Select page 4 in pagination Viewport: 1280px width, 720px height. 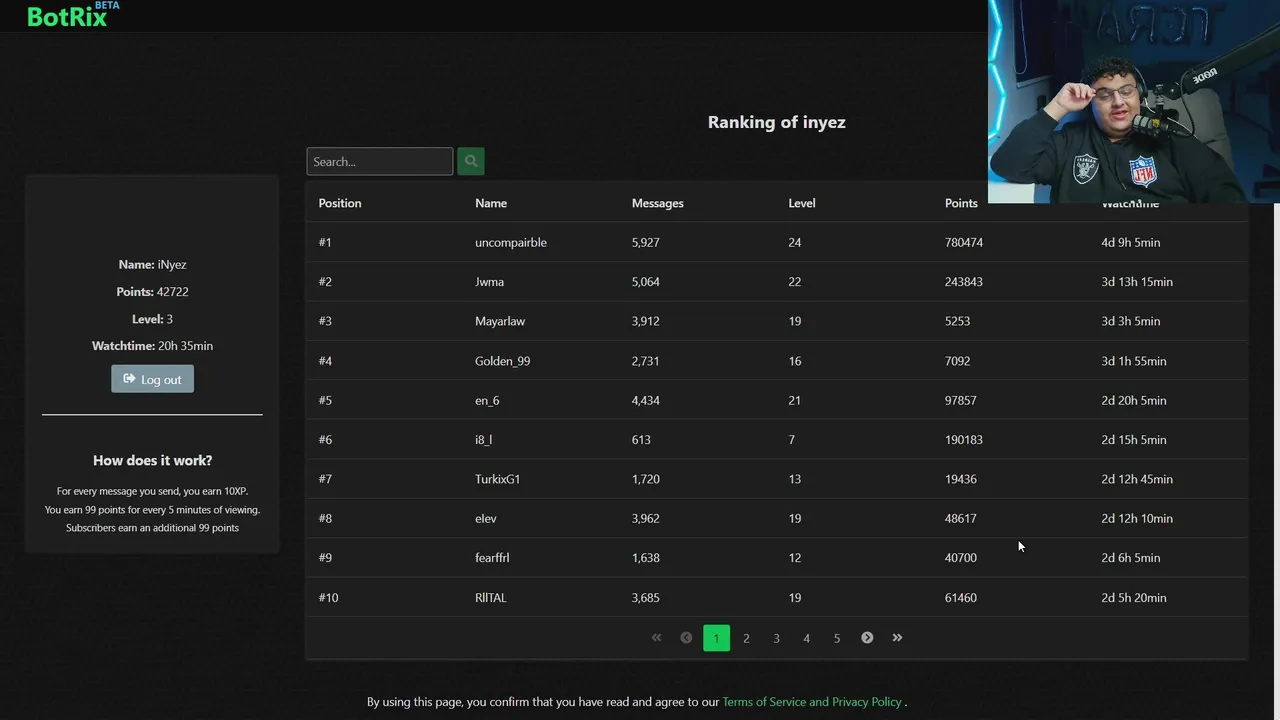(x=806, y=638)
